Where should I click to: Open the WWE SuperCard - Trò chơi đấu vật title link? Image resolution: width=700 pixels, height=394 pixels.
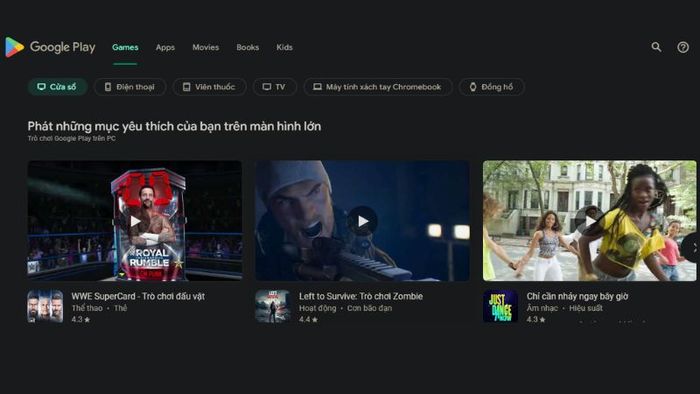(138, 296)
